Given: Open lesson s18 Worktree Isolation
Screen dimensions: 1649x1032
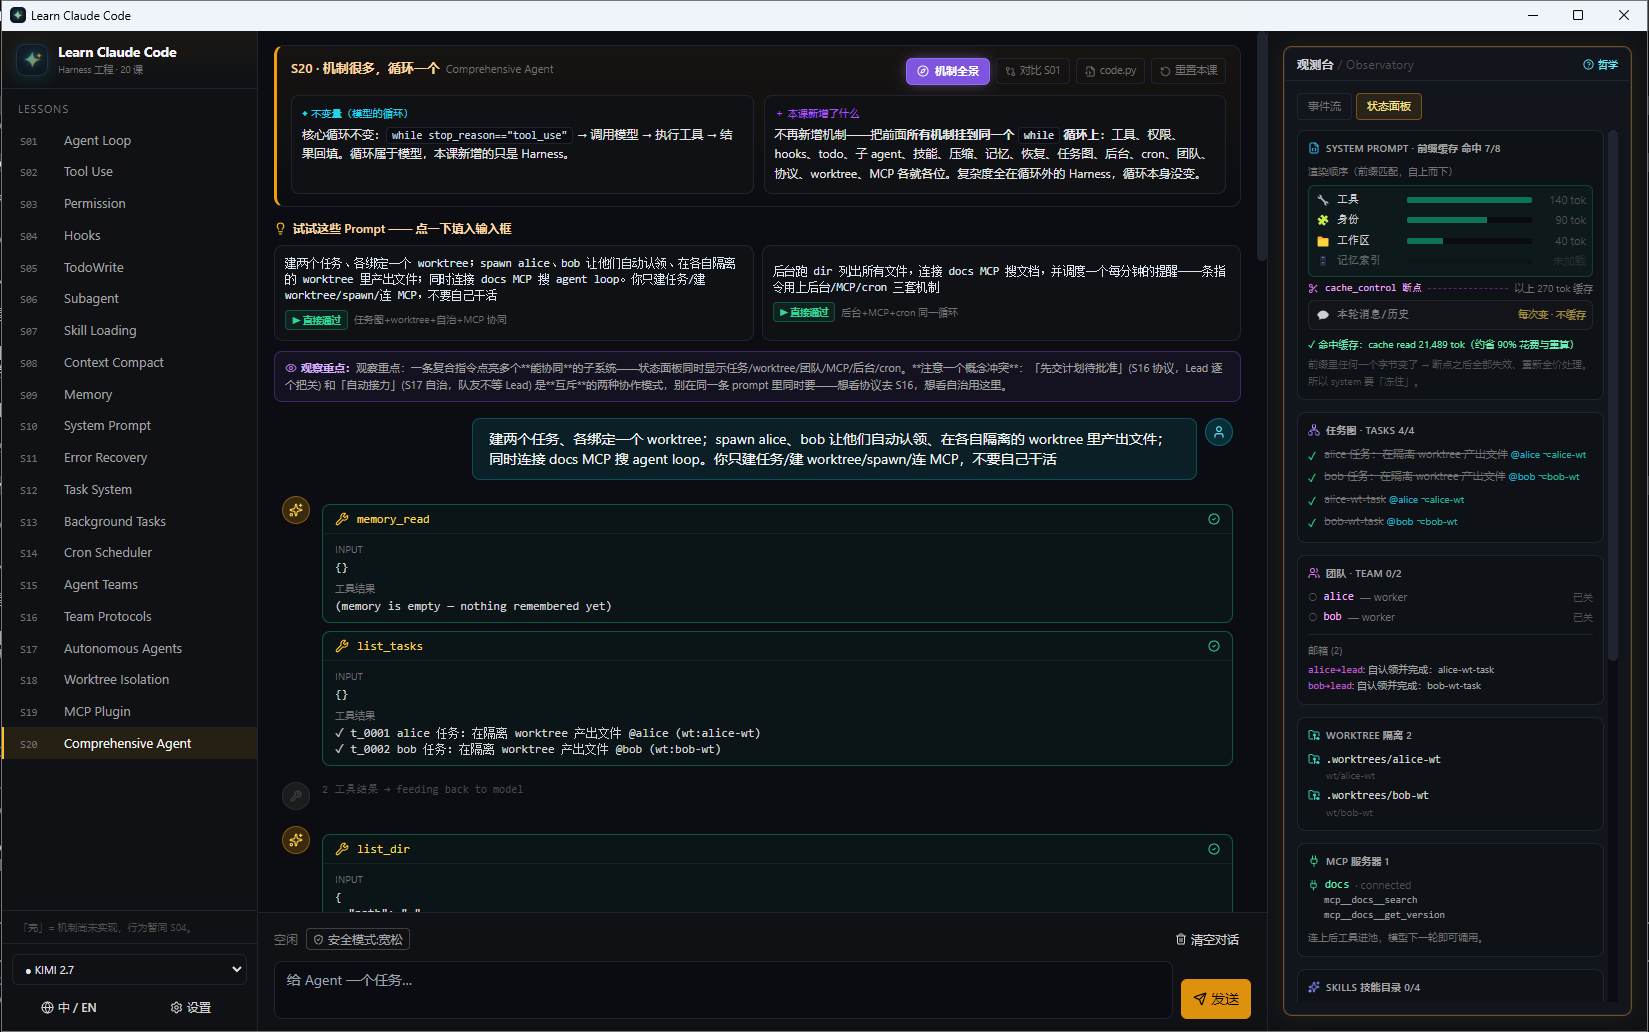Looking at the screenshot, I should click(x=130, y=680).
